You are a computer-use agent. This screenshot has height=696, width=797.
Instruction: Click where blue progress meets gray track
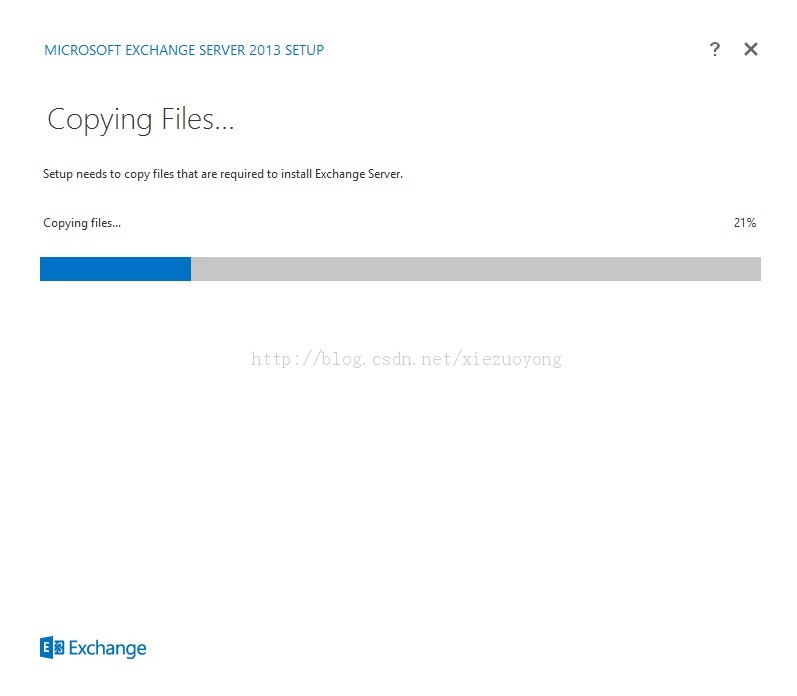pyautogui.click(x=191, y=269)
